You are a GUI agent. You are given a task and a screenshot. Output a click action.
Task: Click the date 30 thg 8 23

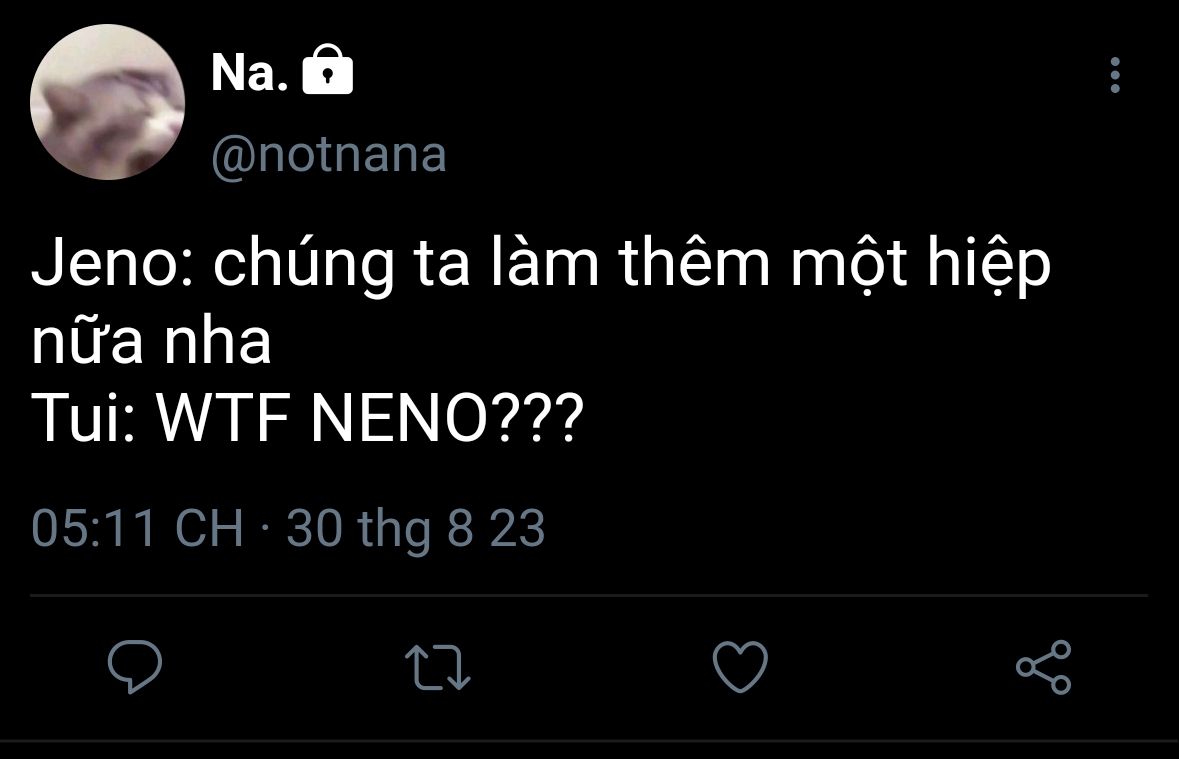[x=416, y=528]
